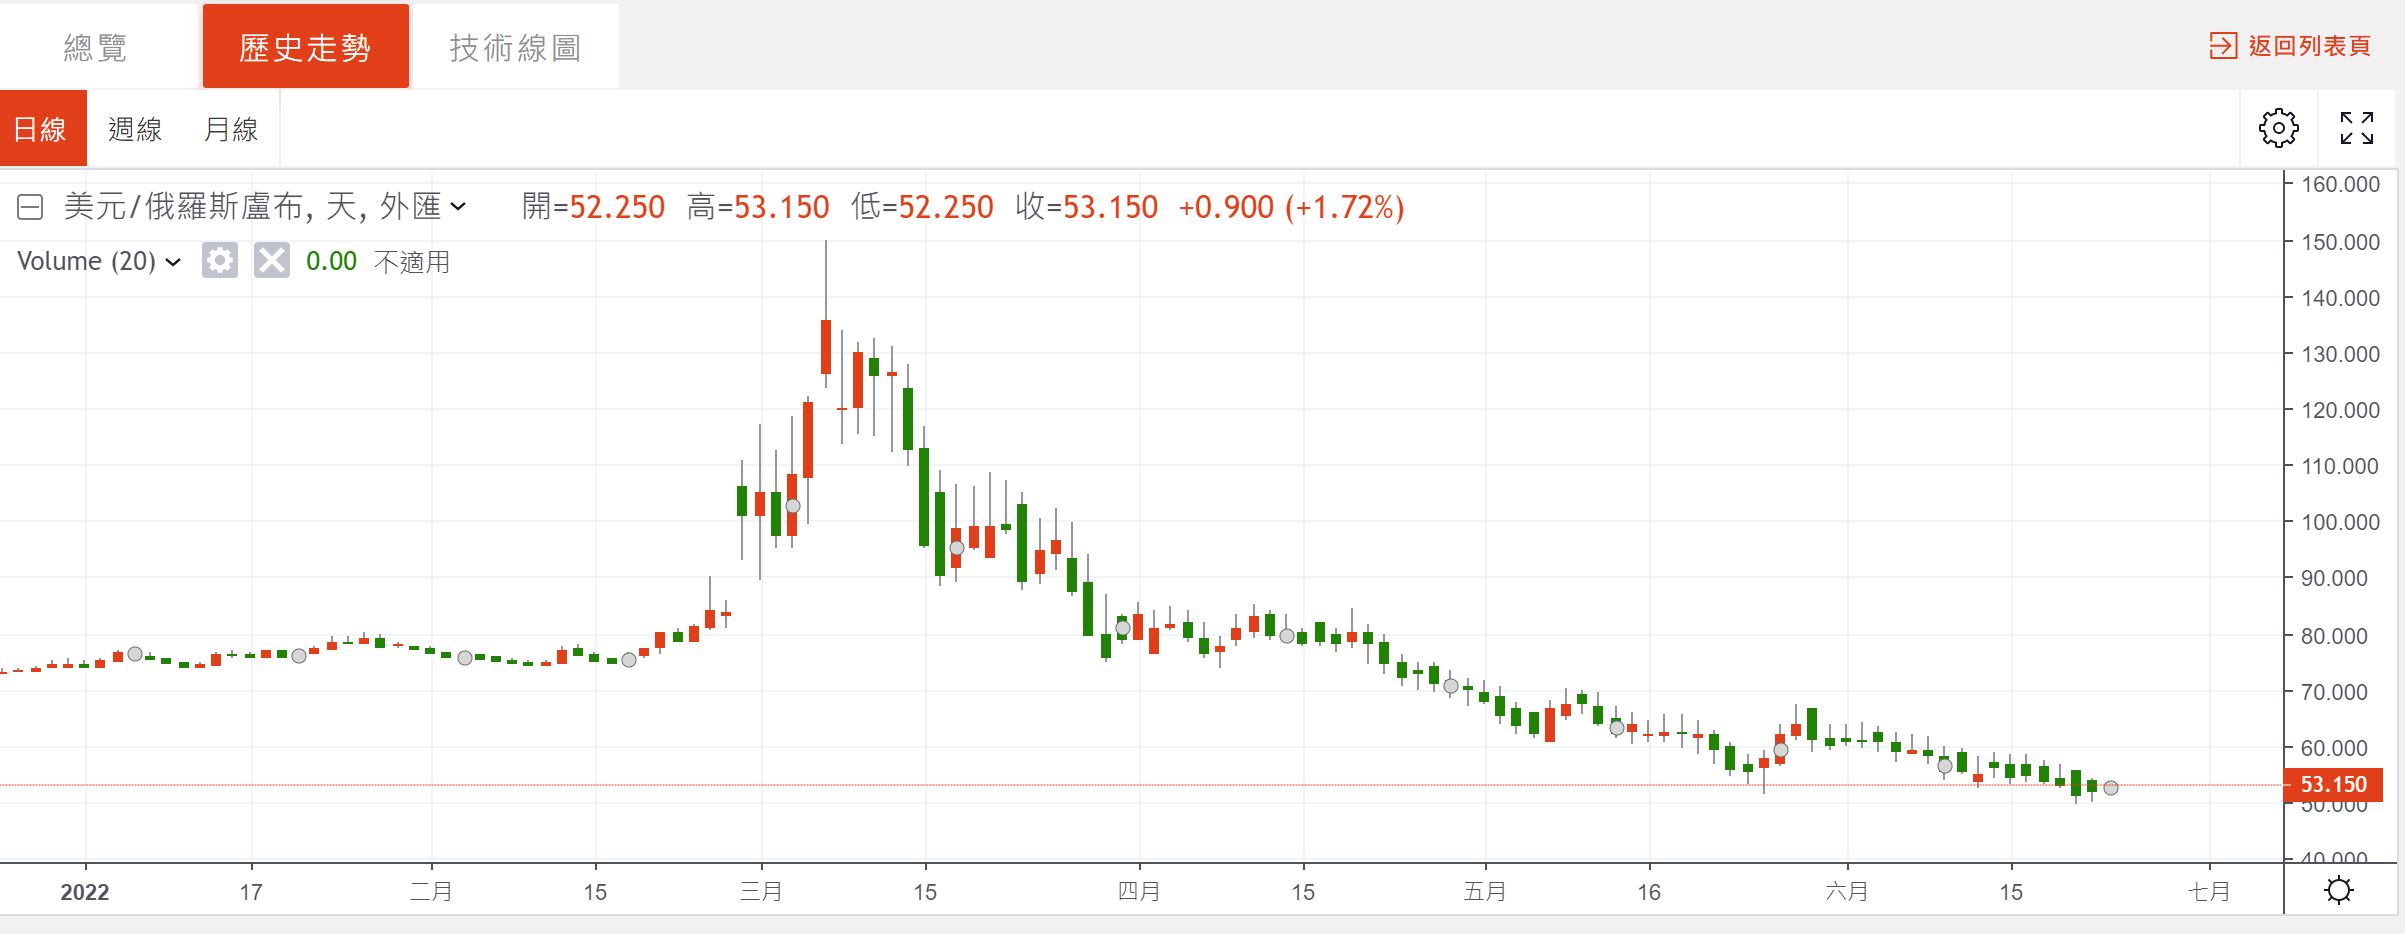Switch to 月線 monthly interval

(231, 129)
